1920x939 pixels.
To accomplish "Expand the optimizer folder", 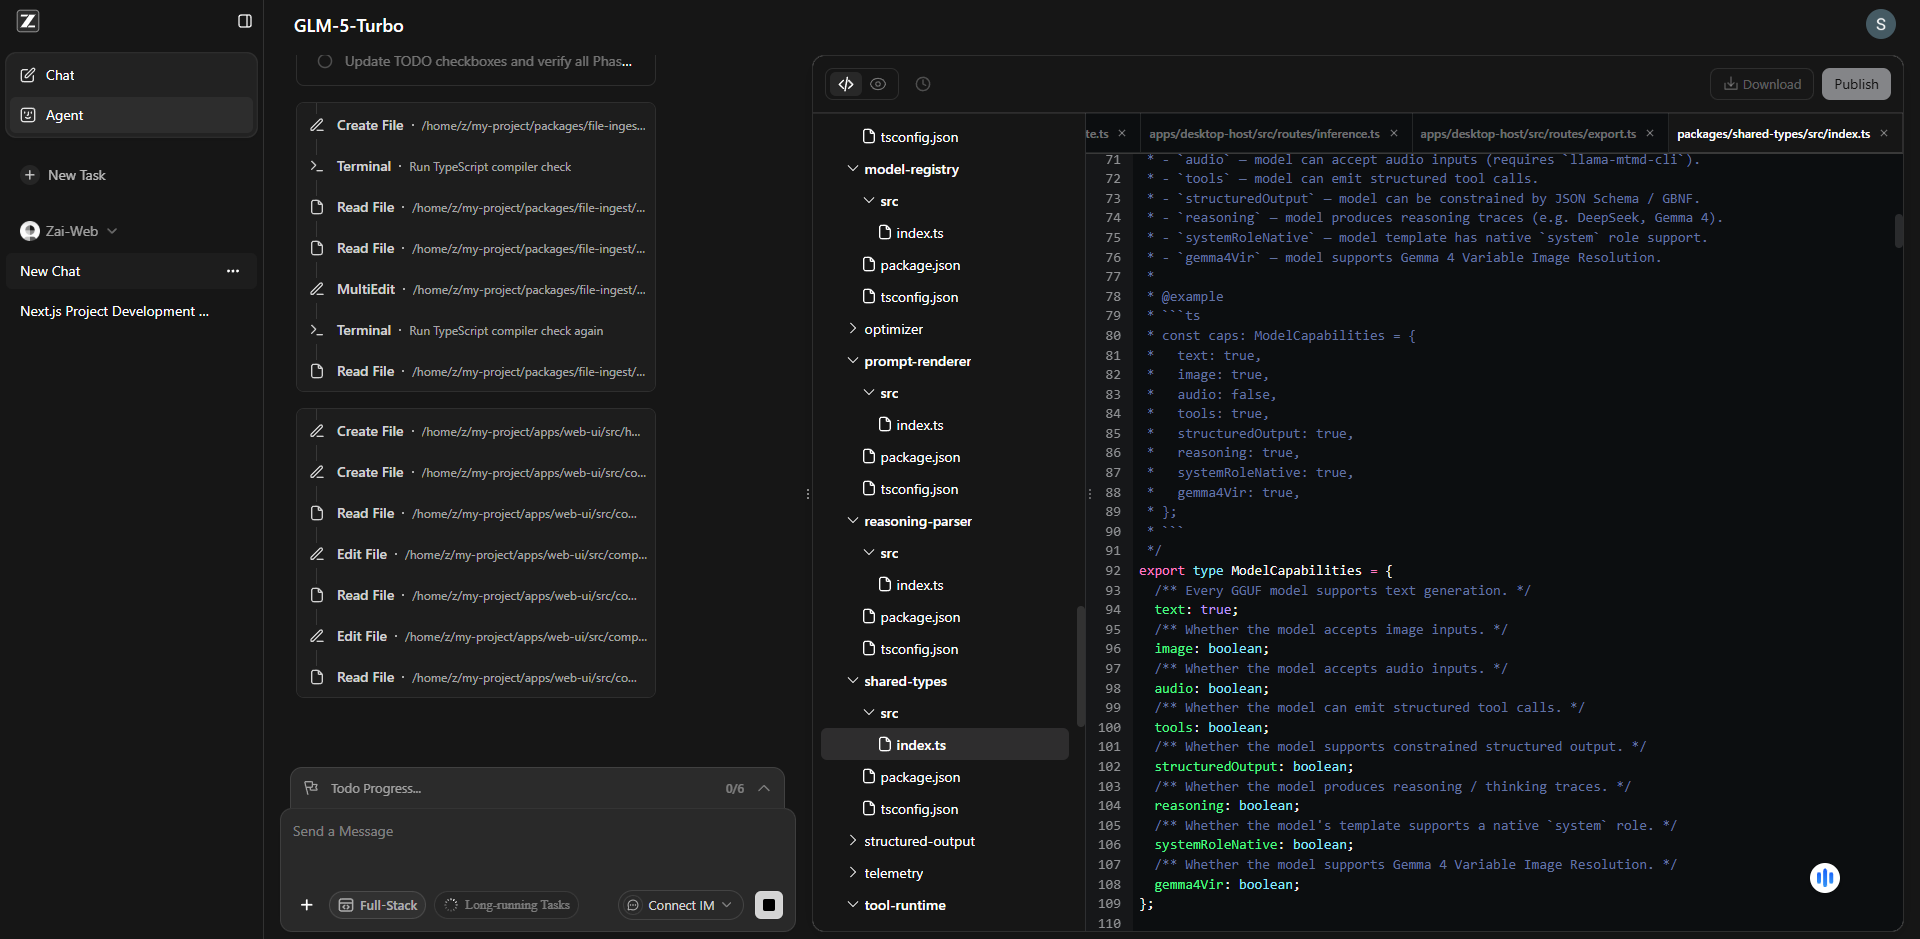I will (893, 329).
